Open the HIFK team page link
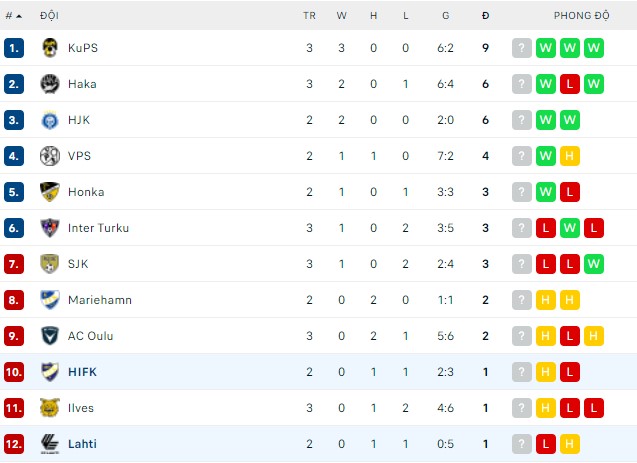The width and height of the screenshot is (637, 463). tap(83, 372)
